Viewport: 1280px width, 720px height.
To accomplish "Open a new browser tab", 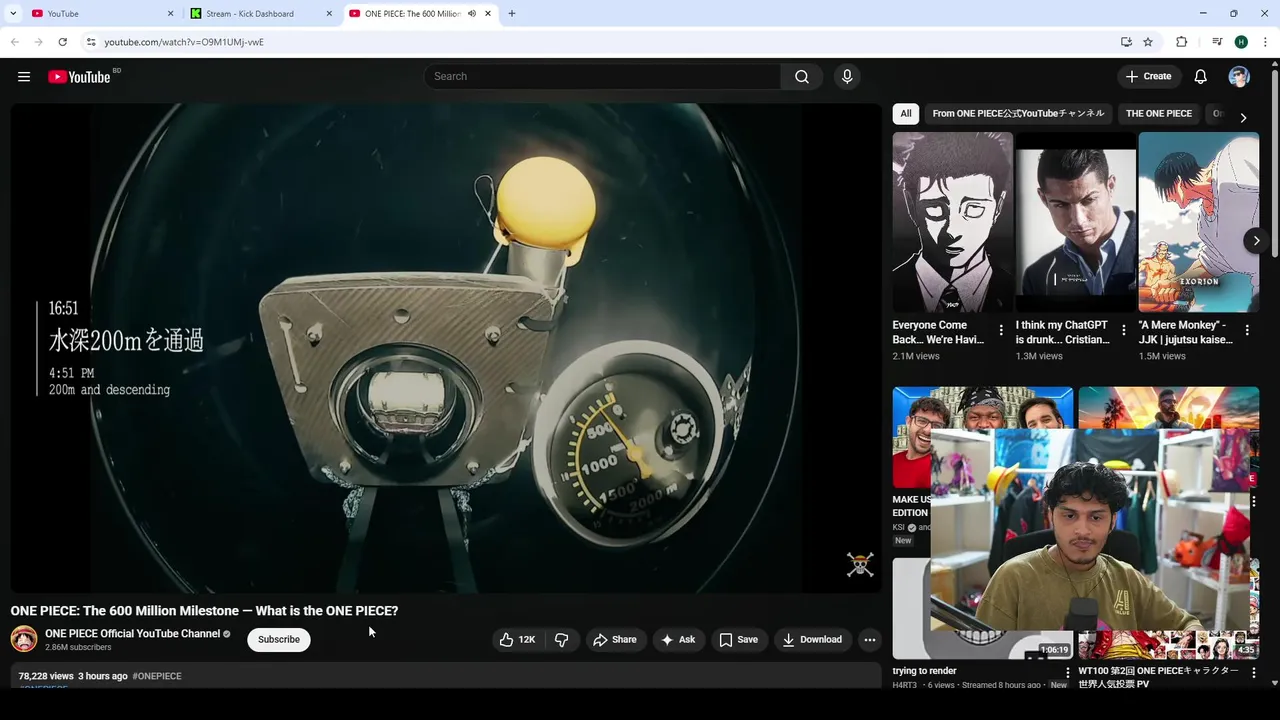I will point(512,14).
